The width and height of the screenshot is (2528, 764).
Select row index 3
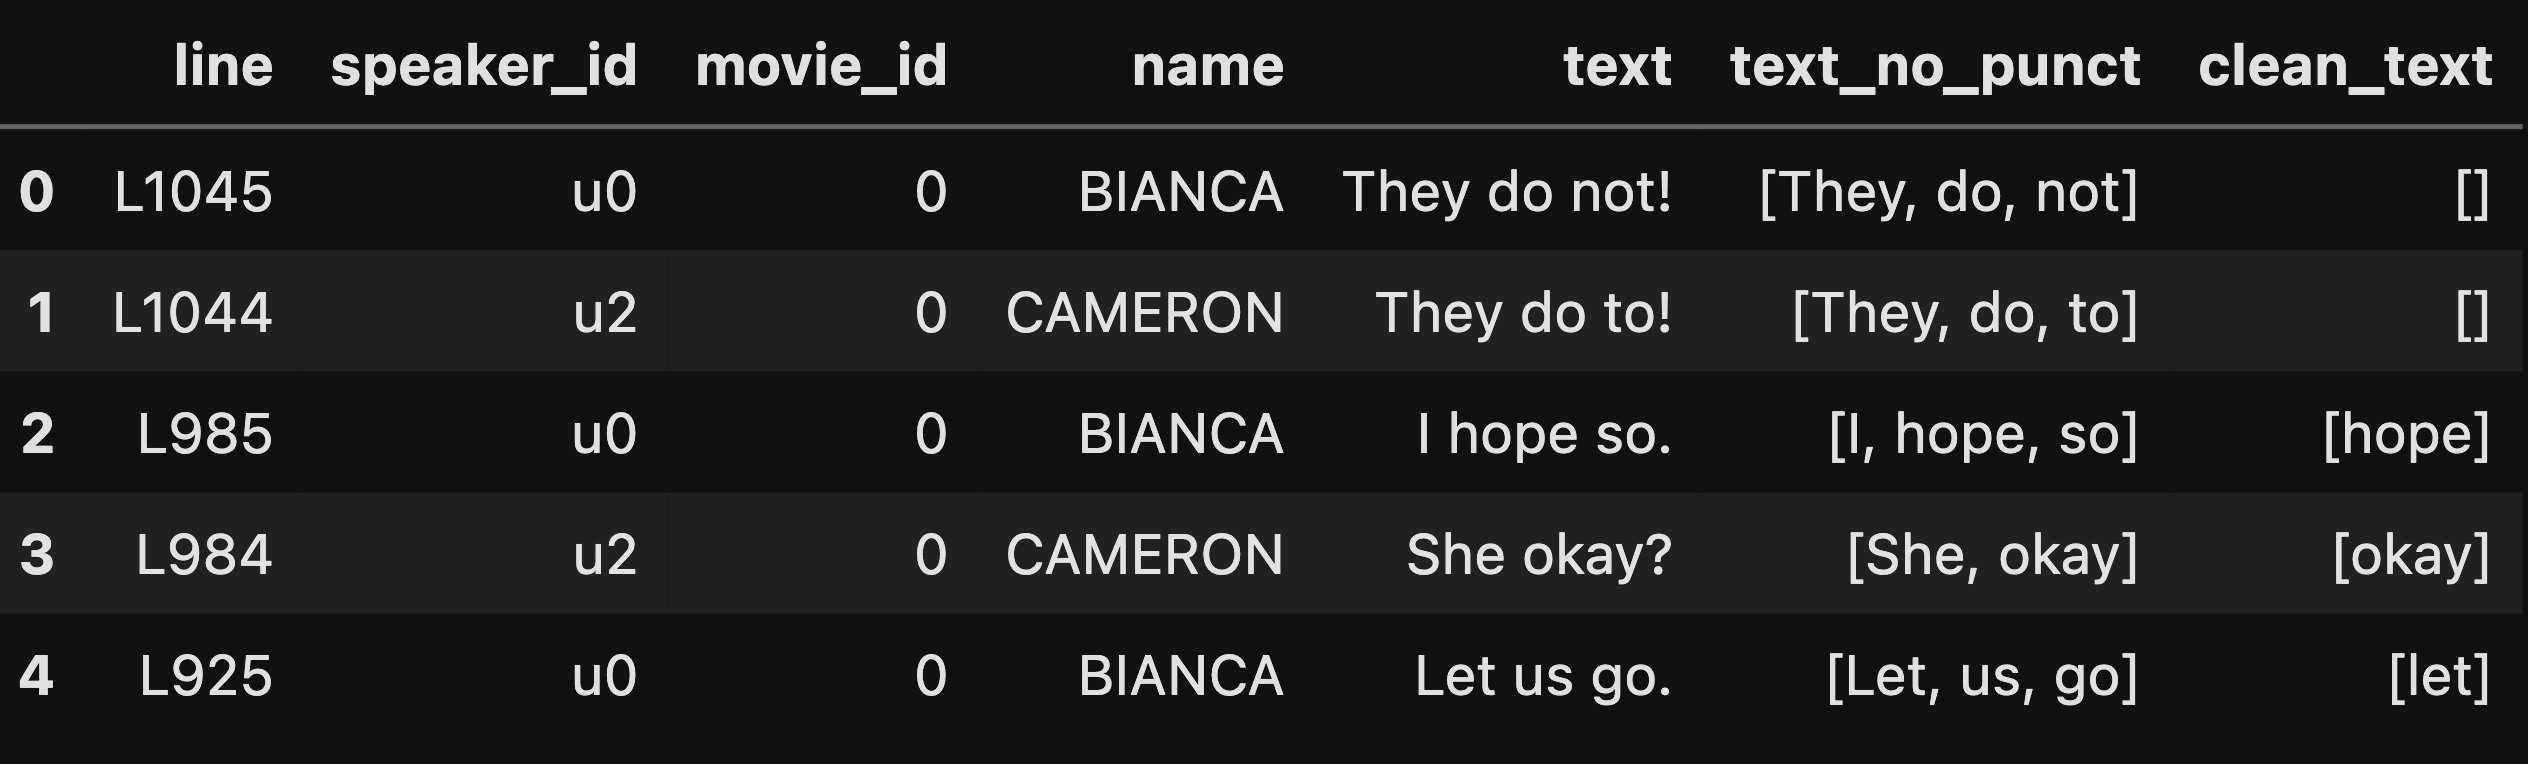click(x=37, y=554)
